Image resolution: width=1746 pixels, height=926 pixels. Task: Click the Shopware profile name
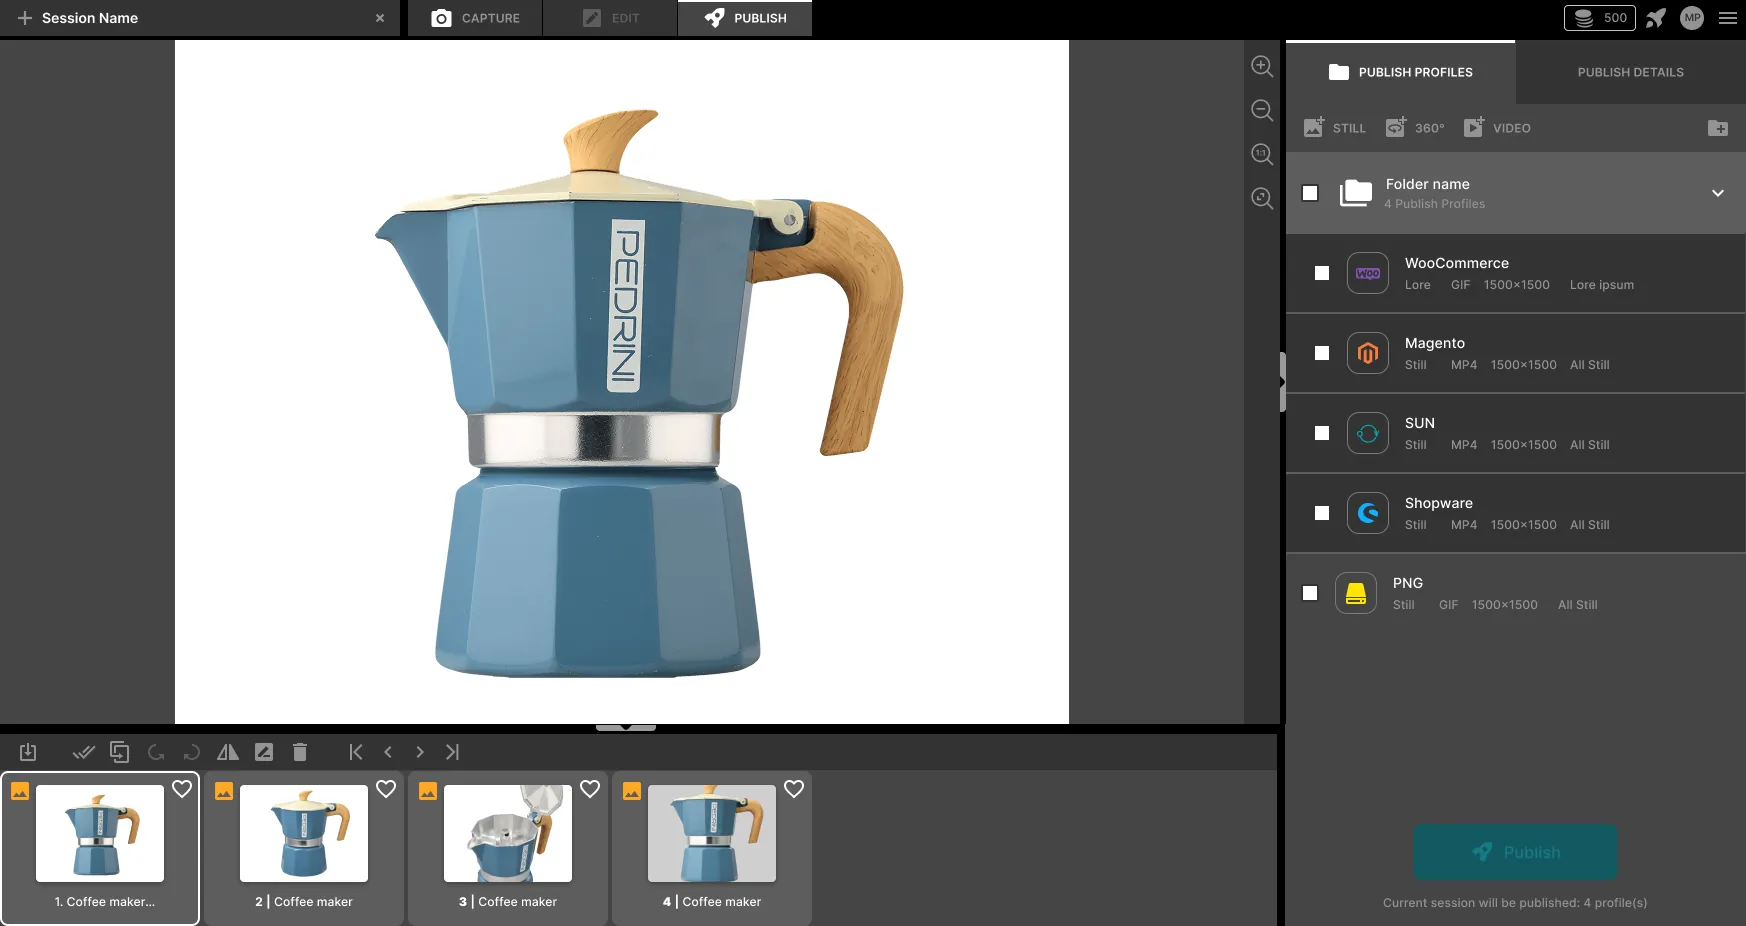(1439, 503)
